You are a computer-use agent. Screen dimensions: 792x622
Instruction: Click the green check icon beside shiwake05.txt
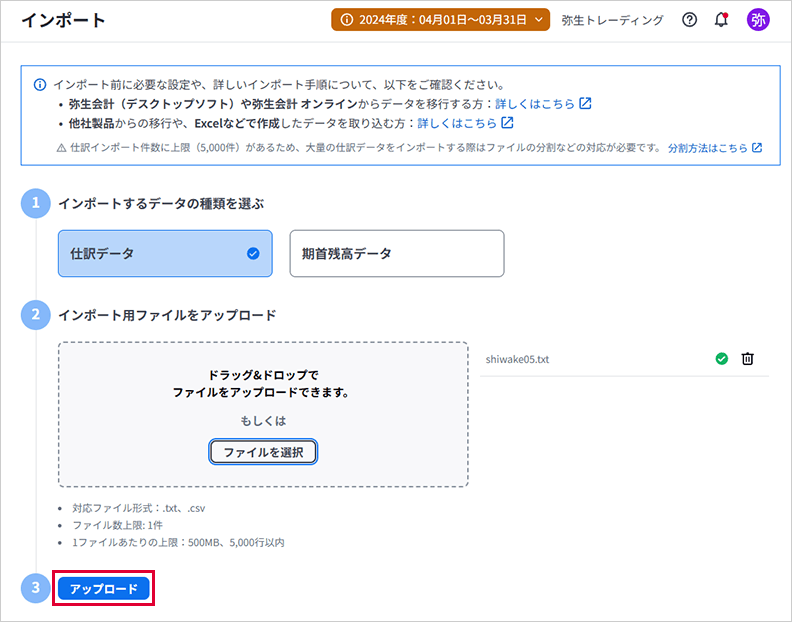(722, 359)
